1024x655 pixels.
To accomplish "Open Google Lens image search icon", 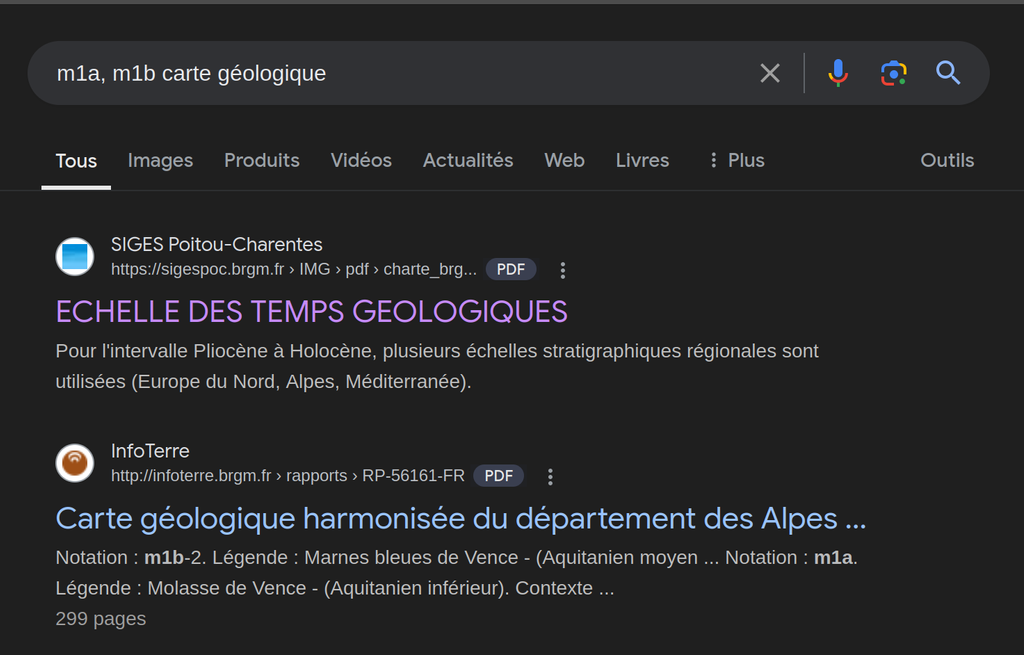I will pyautogui.click(x=893, y=73).
